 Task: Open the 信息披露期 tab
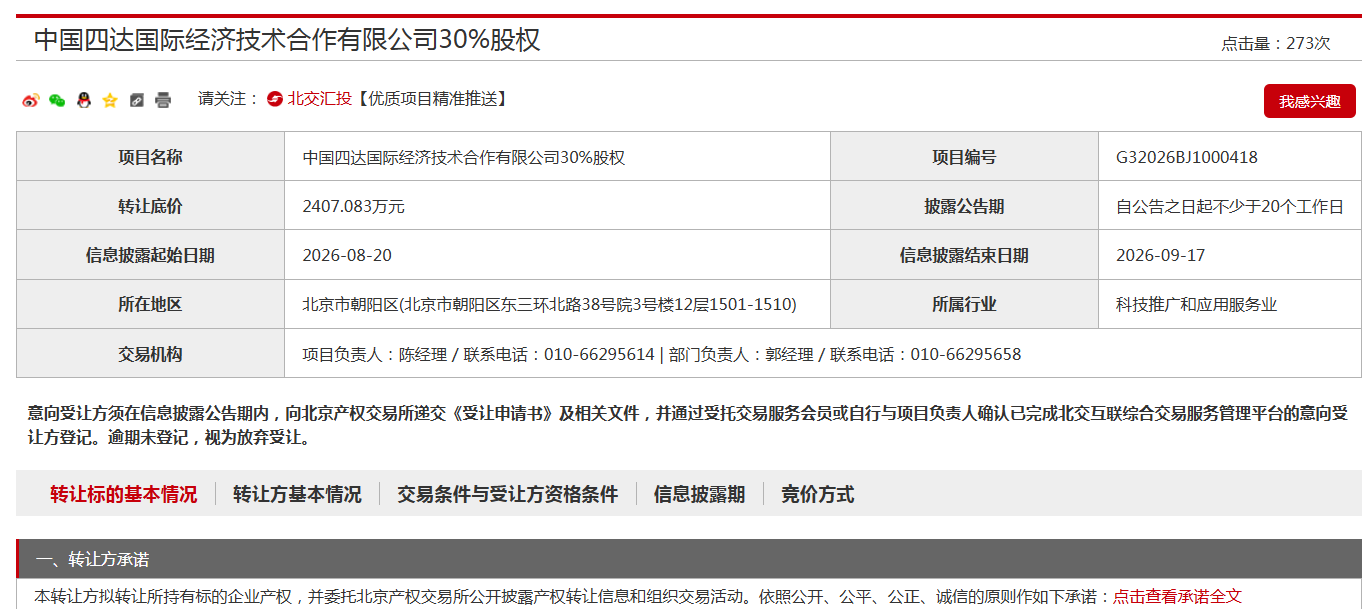[699, 494]
